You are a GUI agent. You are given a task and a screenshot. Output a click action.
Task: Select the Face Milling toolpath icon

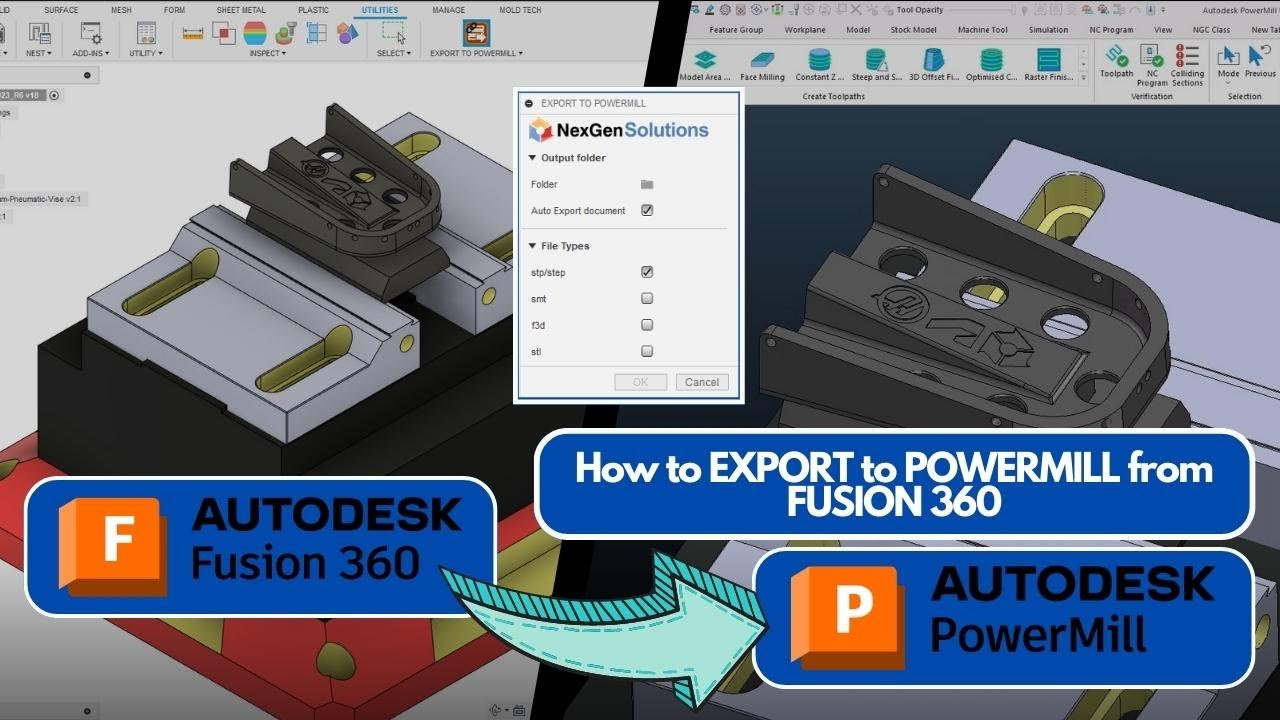[x=763, y=59]
